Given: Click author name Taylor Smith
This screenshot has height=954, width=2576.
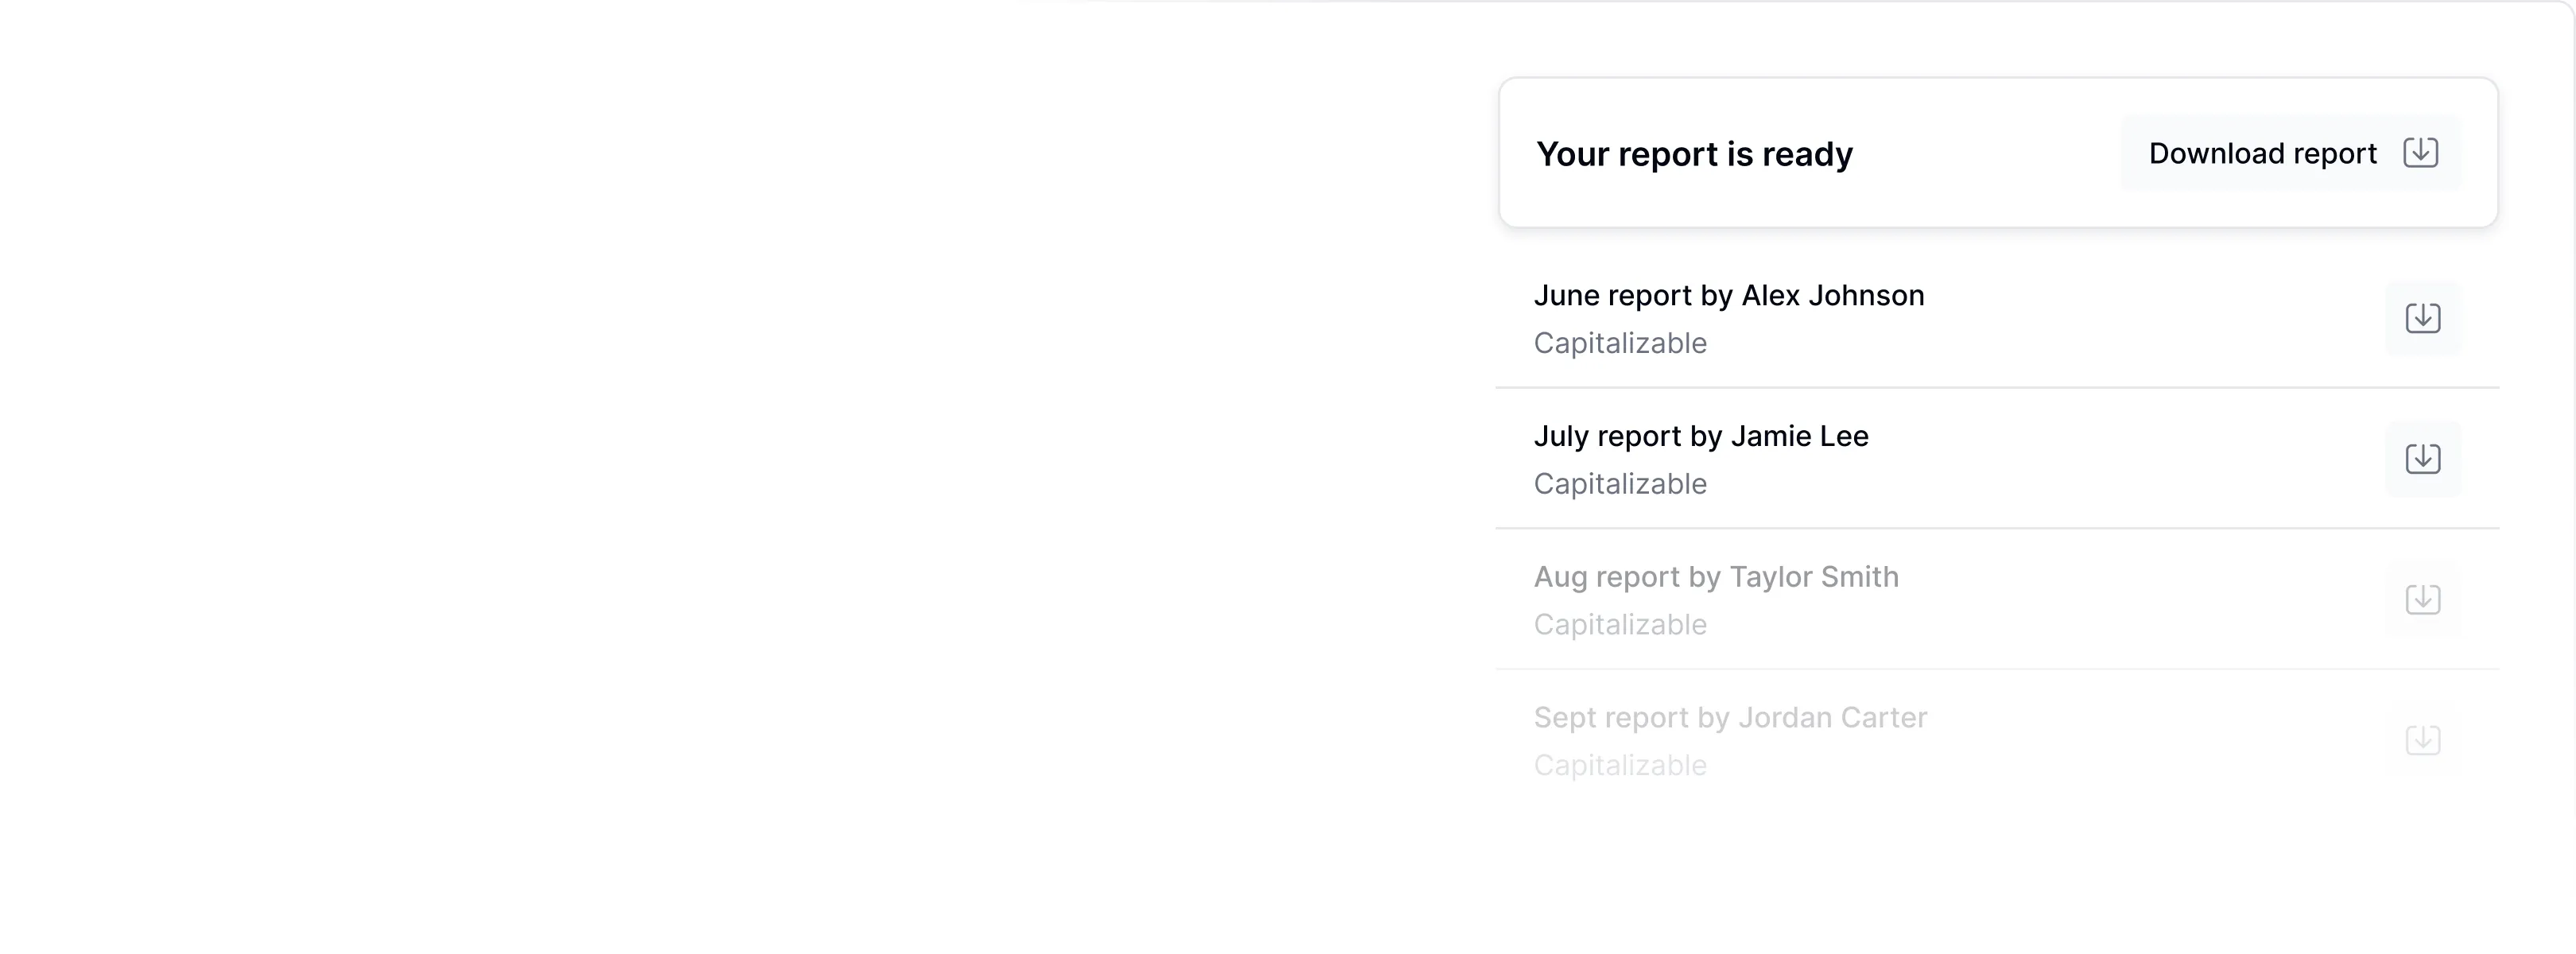Looking at the screenshot, I should click(x=1813, y=578).
